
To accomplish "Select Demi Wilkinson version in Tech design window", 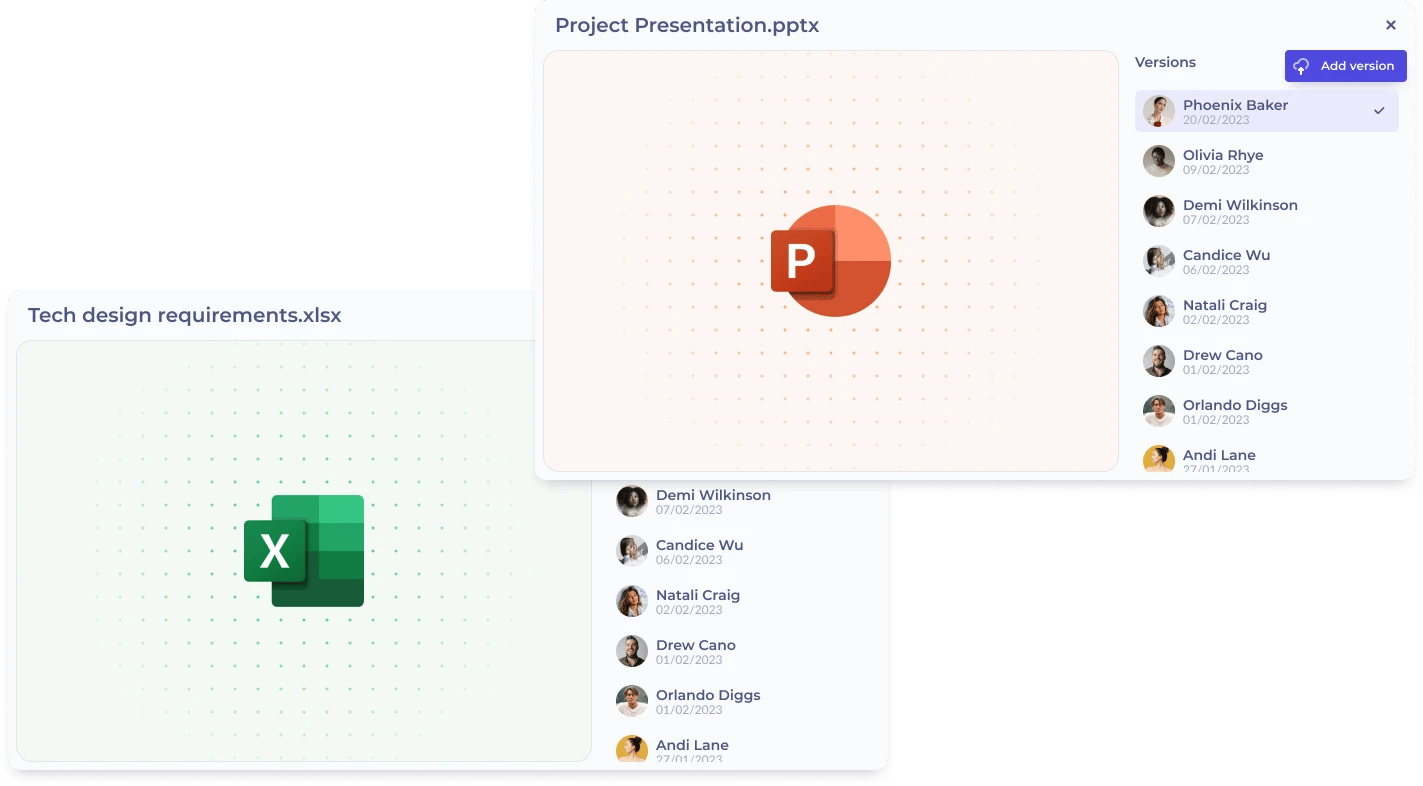I will pyautogui.click(x=740, y=501).
